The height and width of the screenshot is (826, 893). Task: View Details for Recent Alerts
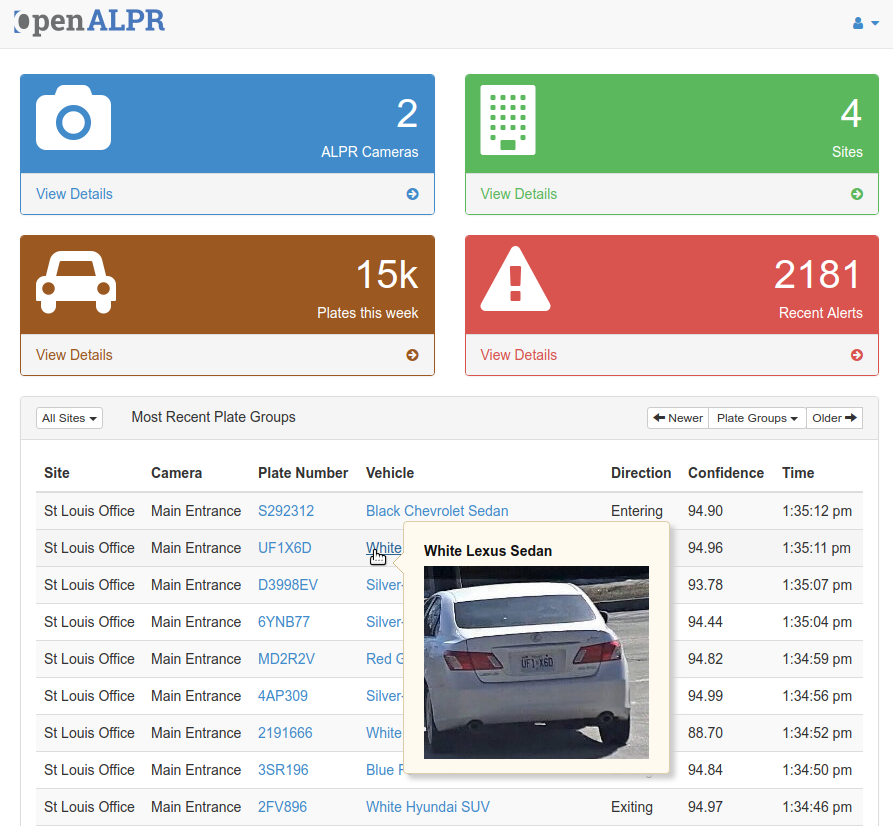tap(518, 354)
